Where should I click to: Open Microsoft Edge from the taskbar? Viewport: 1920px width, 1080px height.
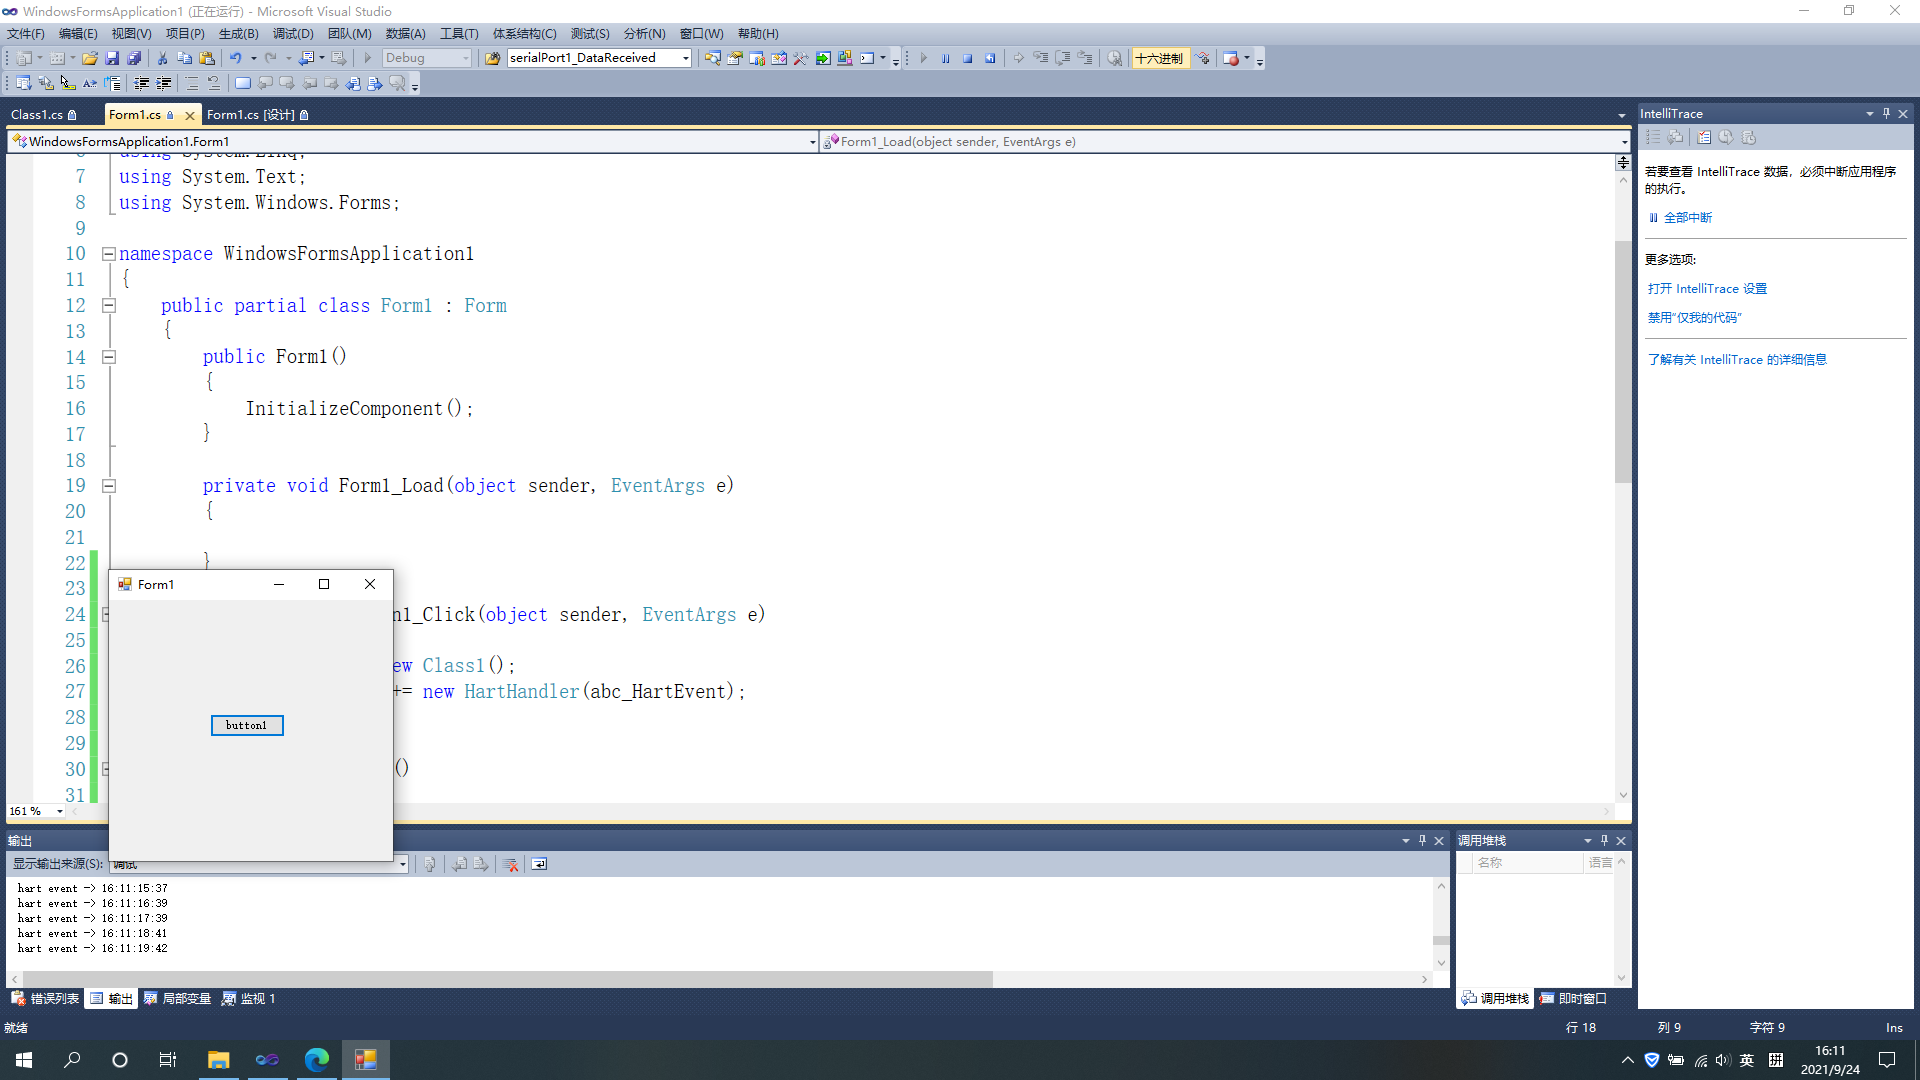(x=316, y=1060)
